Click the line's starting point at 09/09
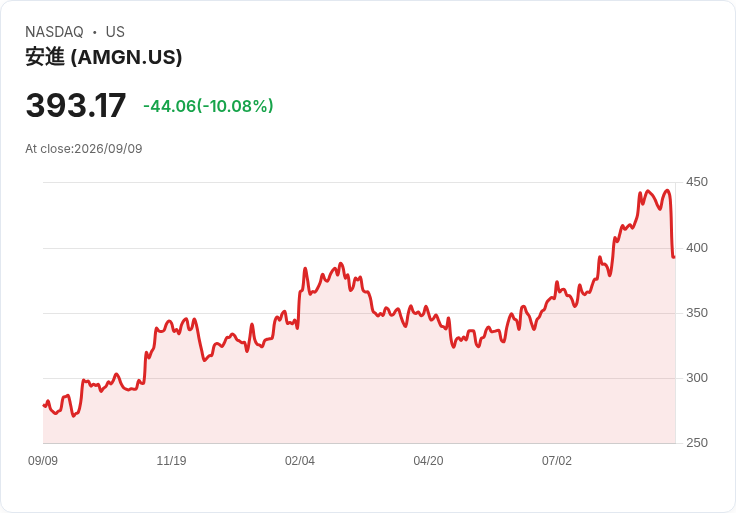Image resolution: width=736 pixels, height=513 pixels. 44,406
